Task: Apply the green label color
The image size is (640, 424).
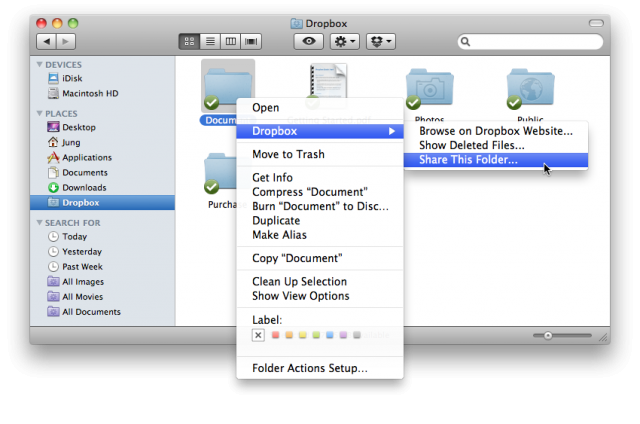Action: 316,335
